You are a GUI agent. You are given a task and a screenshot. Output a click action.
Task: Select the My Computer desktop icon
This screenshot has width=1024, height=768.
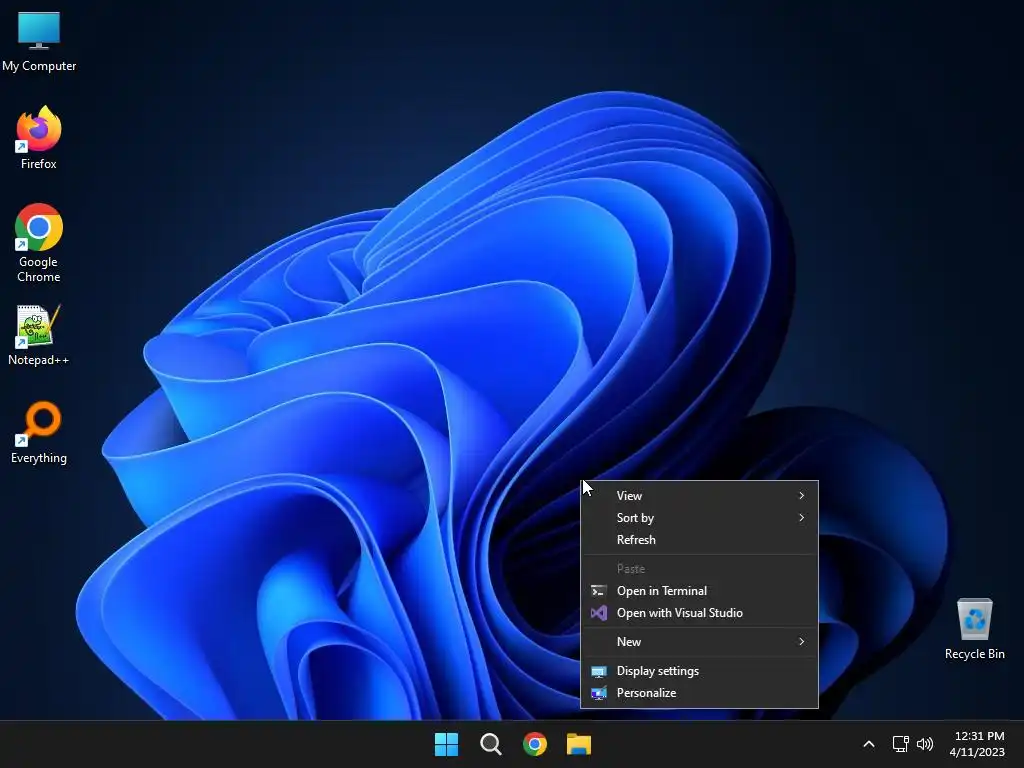[39, 40]
